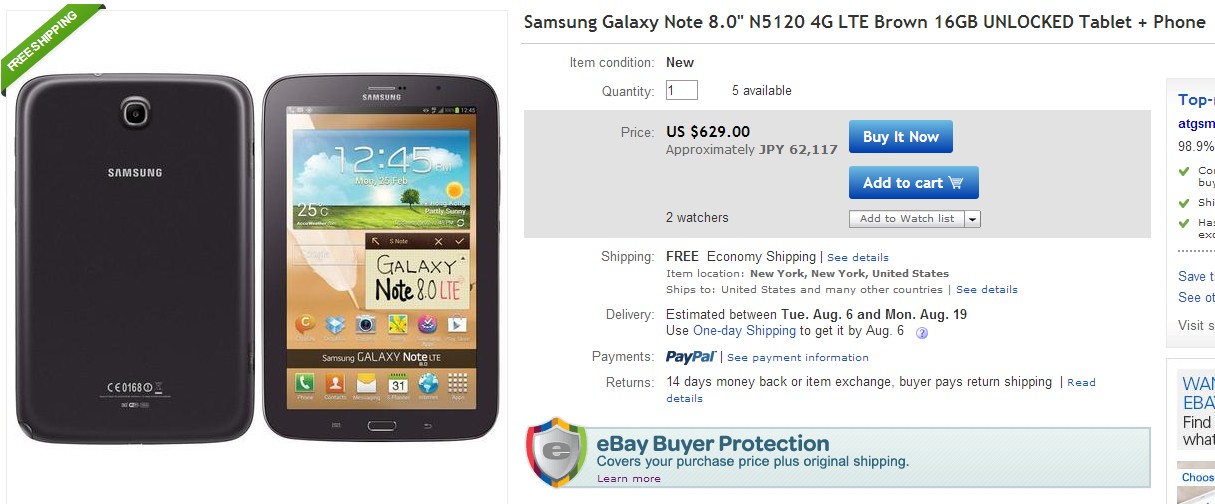
Task: Open the seller name link atgsm
Action: point(1196,124)
